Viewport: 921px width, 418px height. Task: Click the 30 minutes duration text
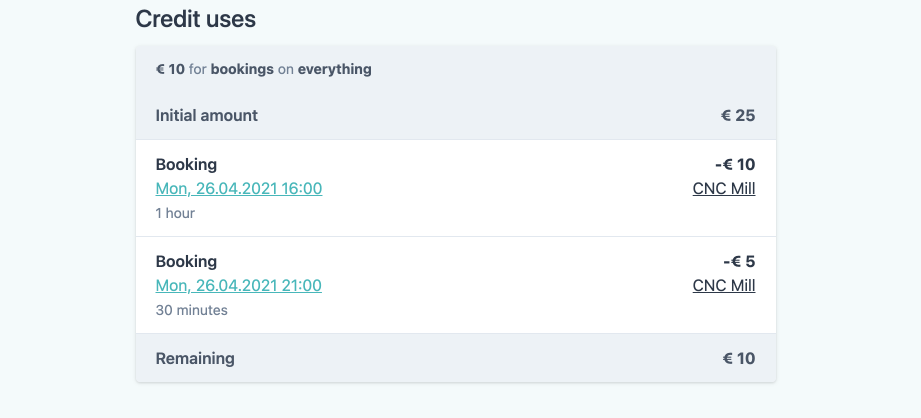(191, 310)
